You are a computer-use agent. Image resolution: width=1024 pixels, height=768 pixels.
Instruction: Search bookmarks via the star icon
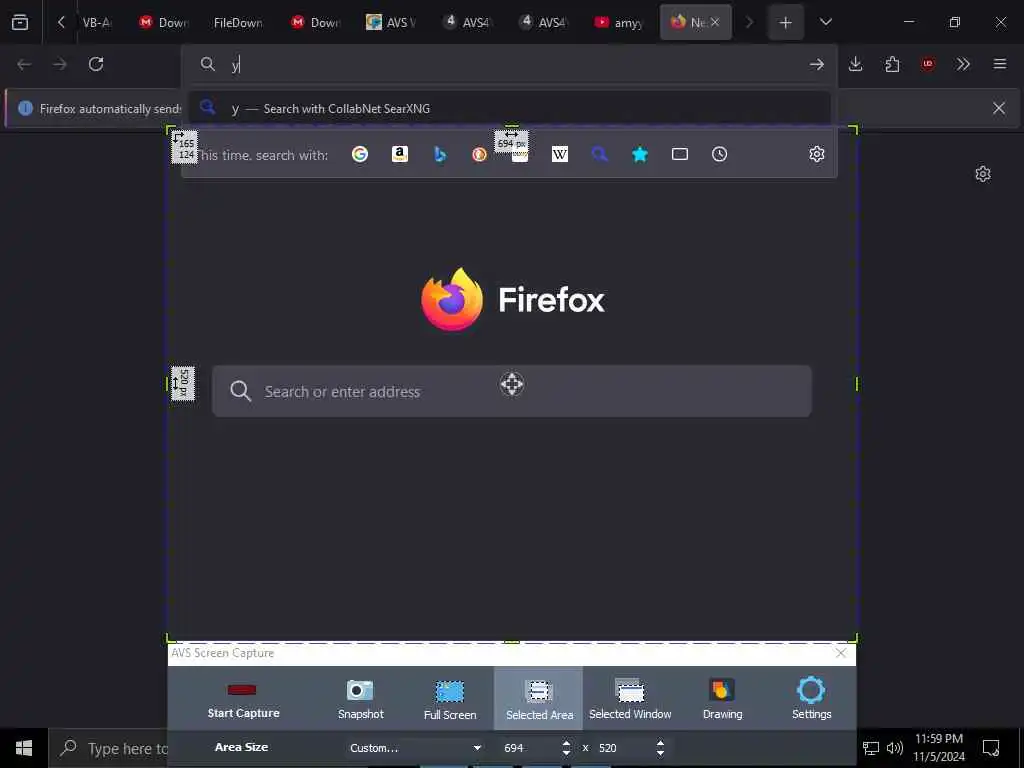click(x=640, y=154)
